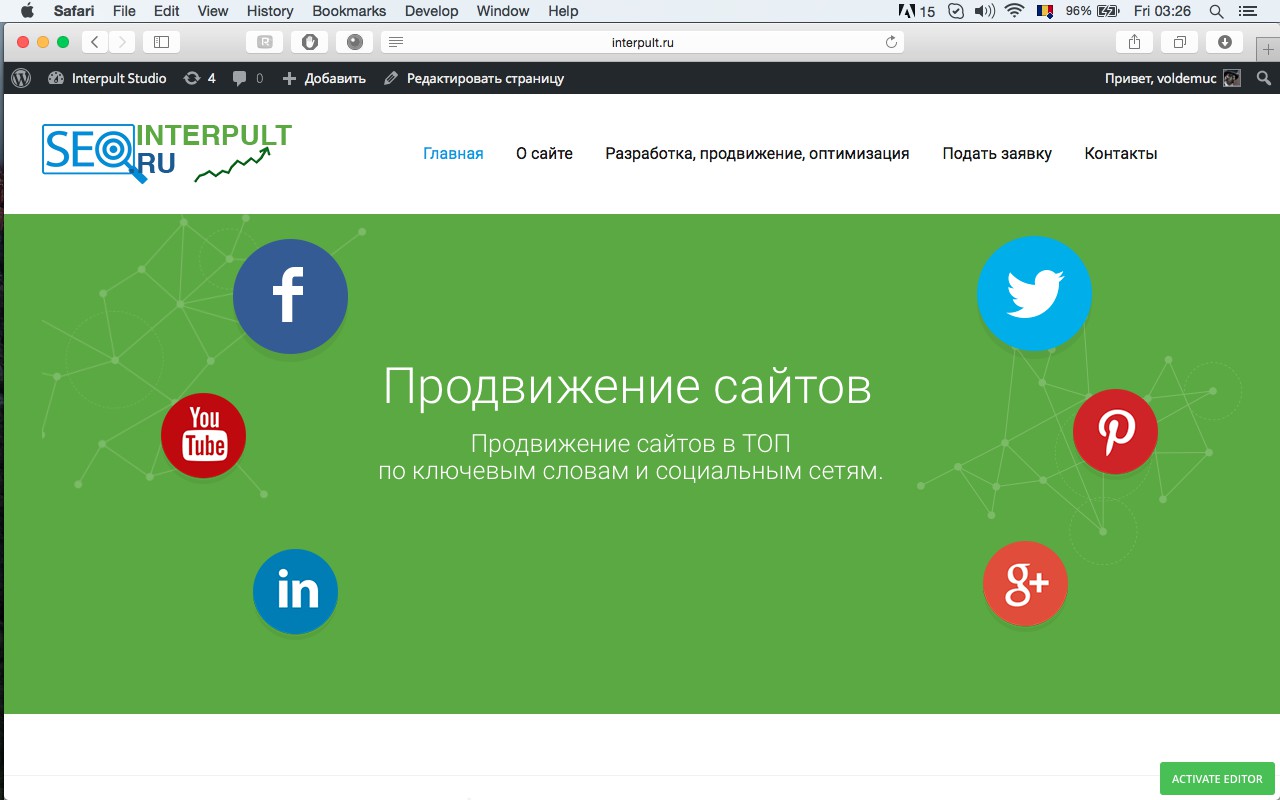Screen dimensions: 1280x800
Task: Open the Develop menu
Action: (x=432, y=11)
